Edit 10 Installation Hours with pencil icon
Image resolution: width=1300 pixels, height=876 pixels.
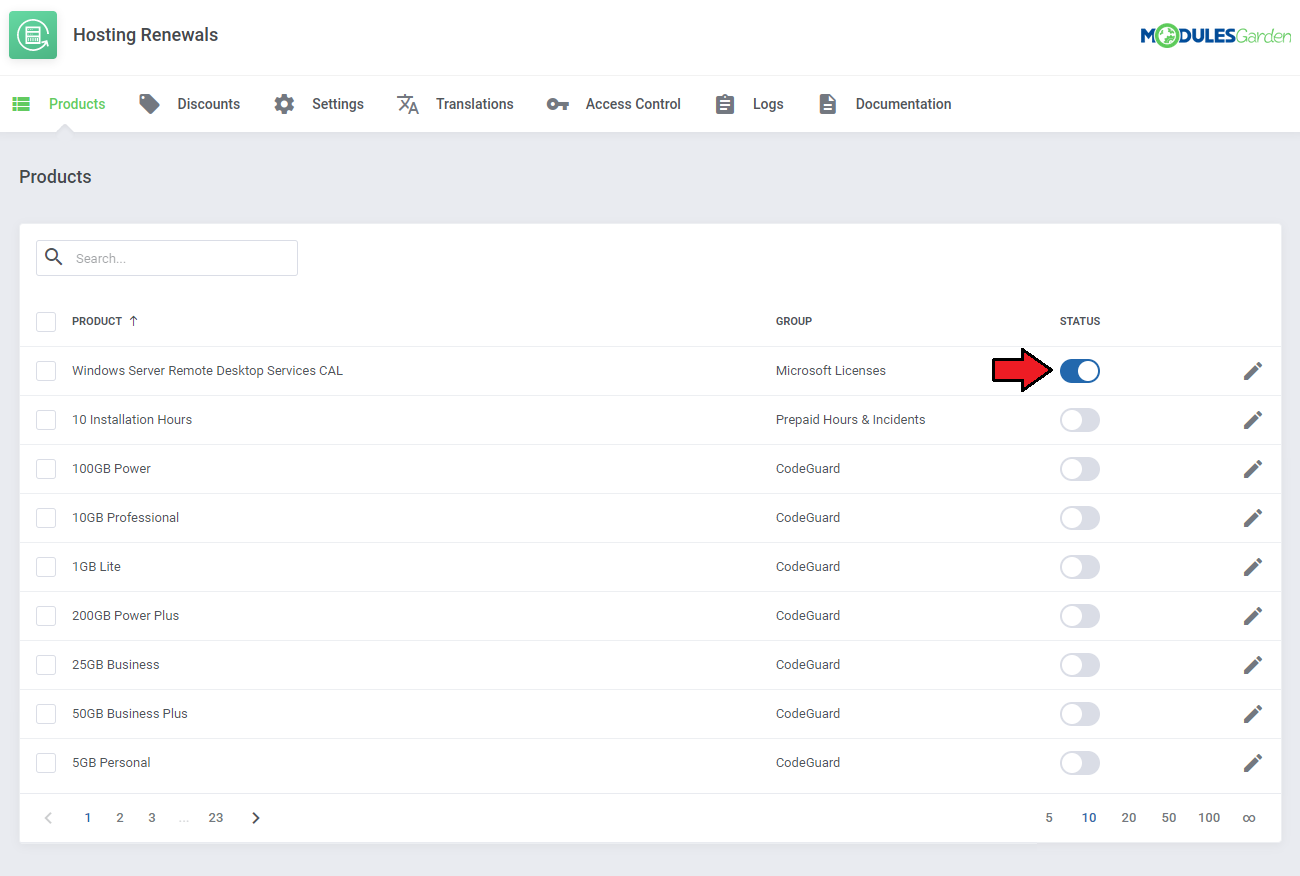[x=1253, y=420]
